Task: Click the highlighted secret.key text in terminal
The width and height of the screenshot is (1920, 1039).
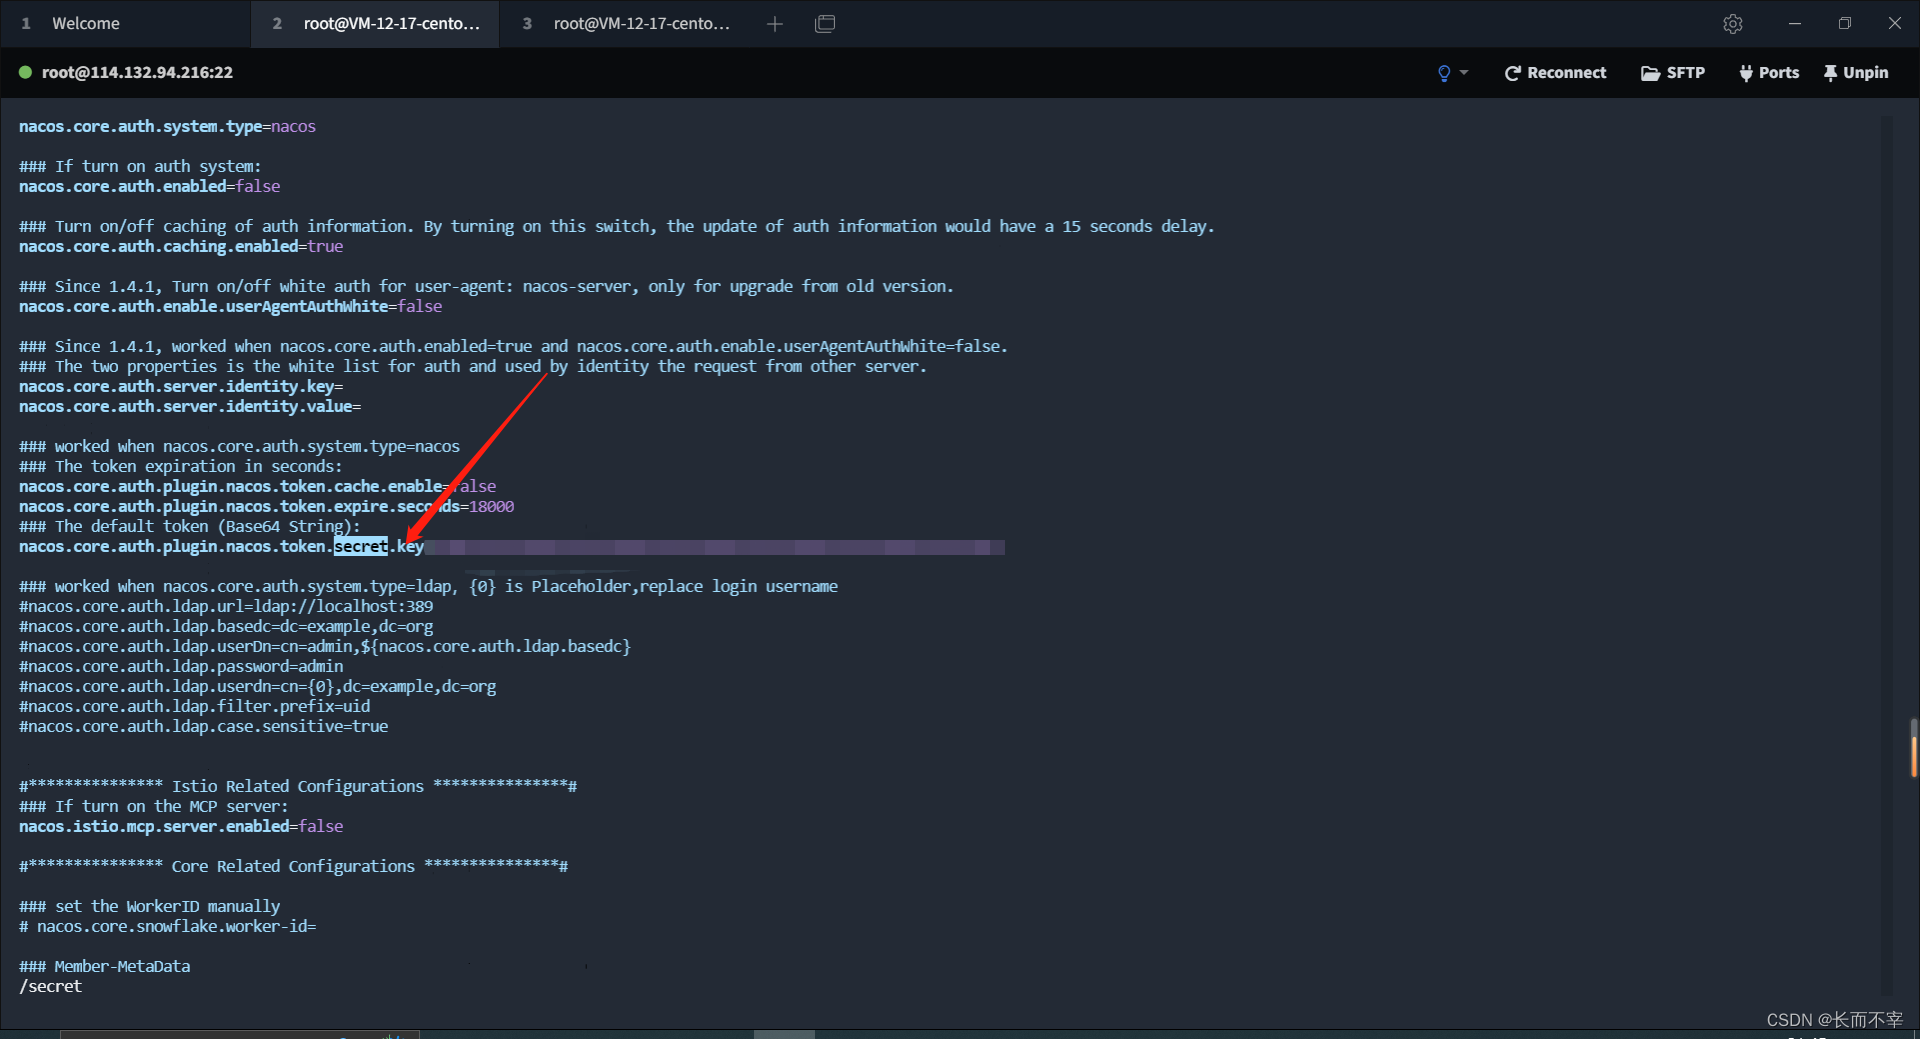Action: tap(360, 547)
